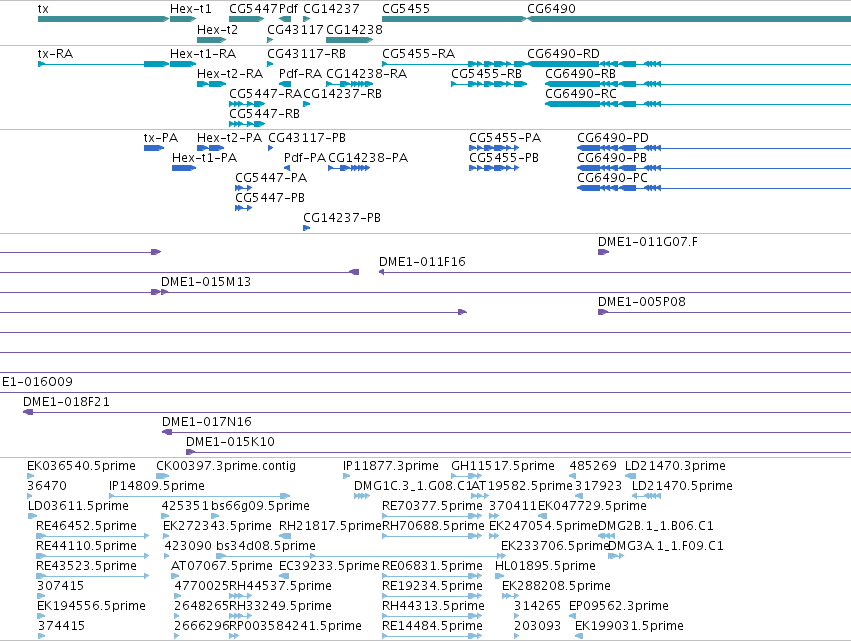Select the CG6490-PC protein label
The image size is (851, 641).
[x=612, y=178]
